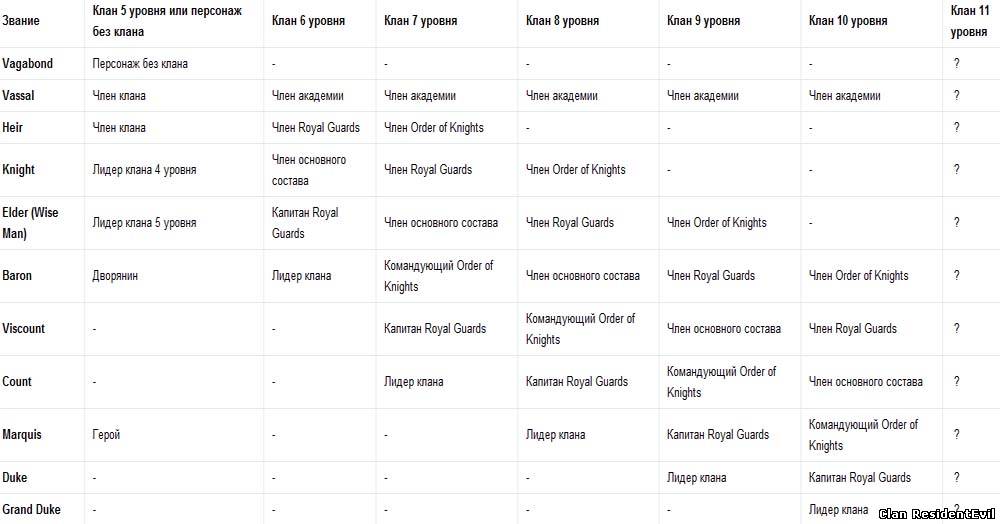Select the Viscount row label
1000x524 pixels.
point(24,328)
